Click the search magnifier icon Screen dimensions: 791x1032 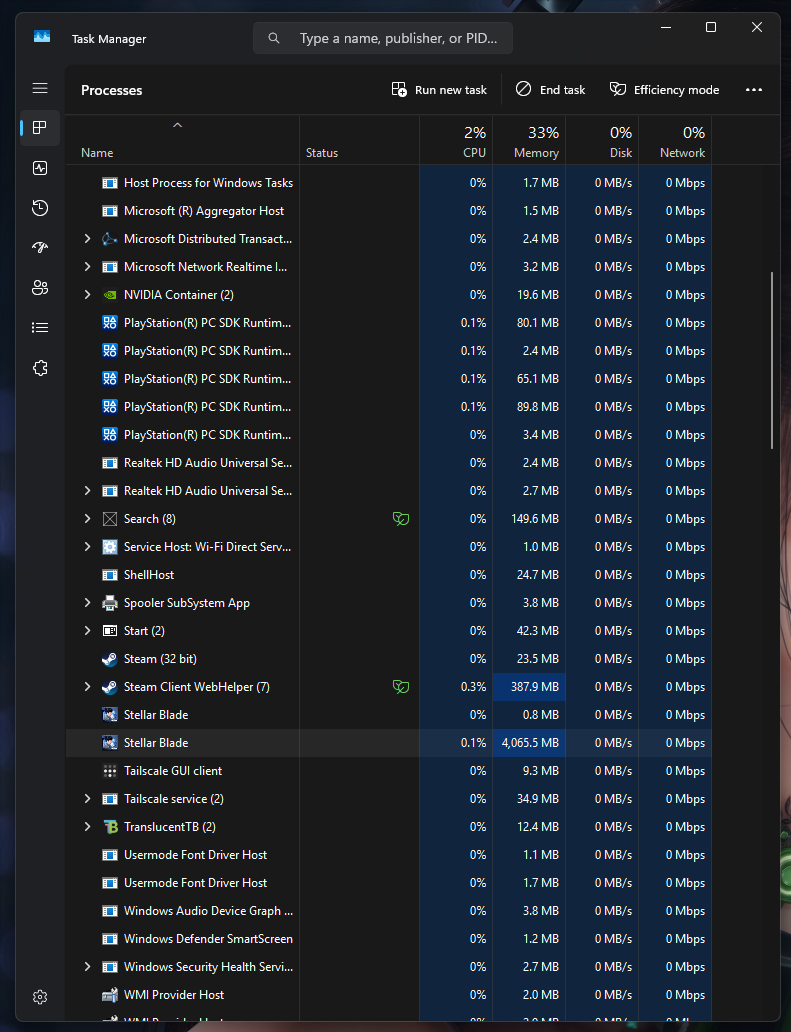tap(274, 38)
